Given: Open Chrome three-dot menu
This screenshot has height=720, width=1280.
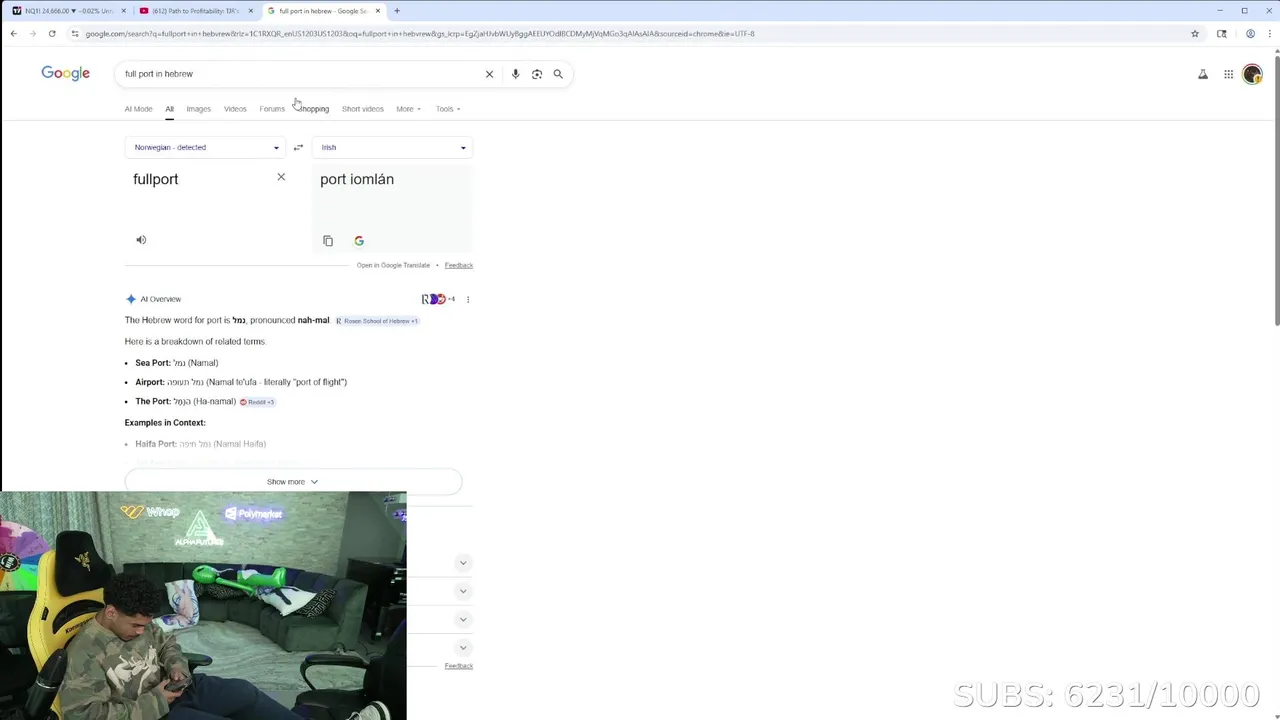Looking at the screenshot, I should point(1269,33).
